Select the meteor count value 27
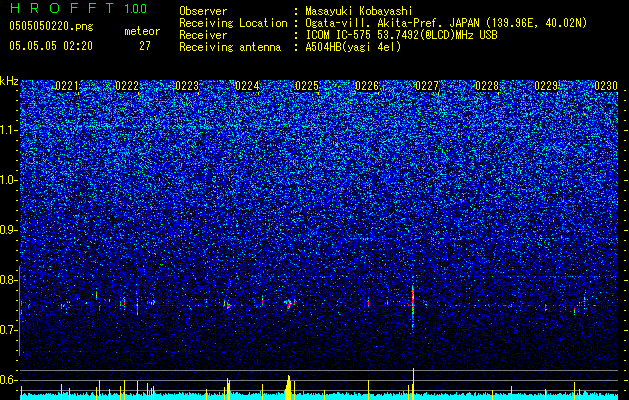Image resolution: width=629 pixels, height=400 pixels. click(145, 46)
